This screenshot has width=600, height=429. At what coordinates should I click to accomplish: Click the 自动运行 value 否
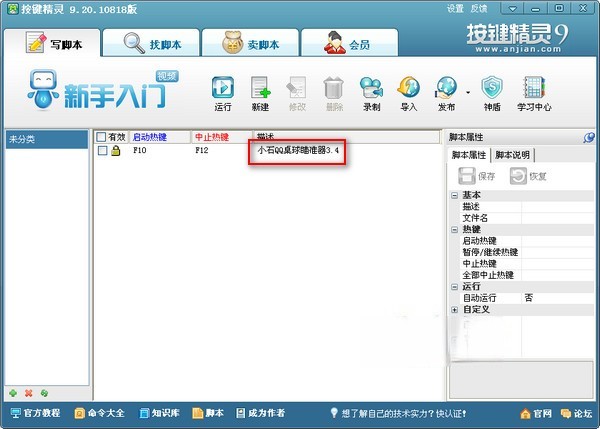pyautogui.click(x=558, y=298)
